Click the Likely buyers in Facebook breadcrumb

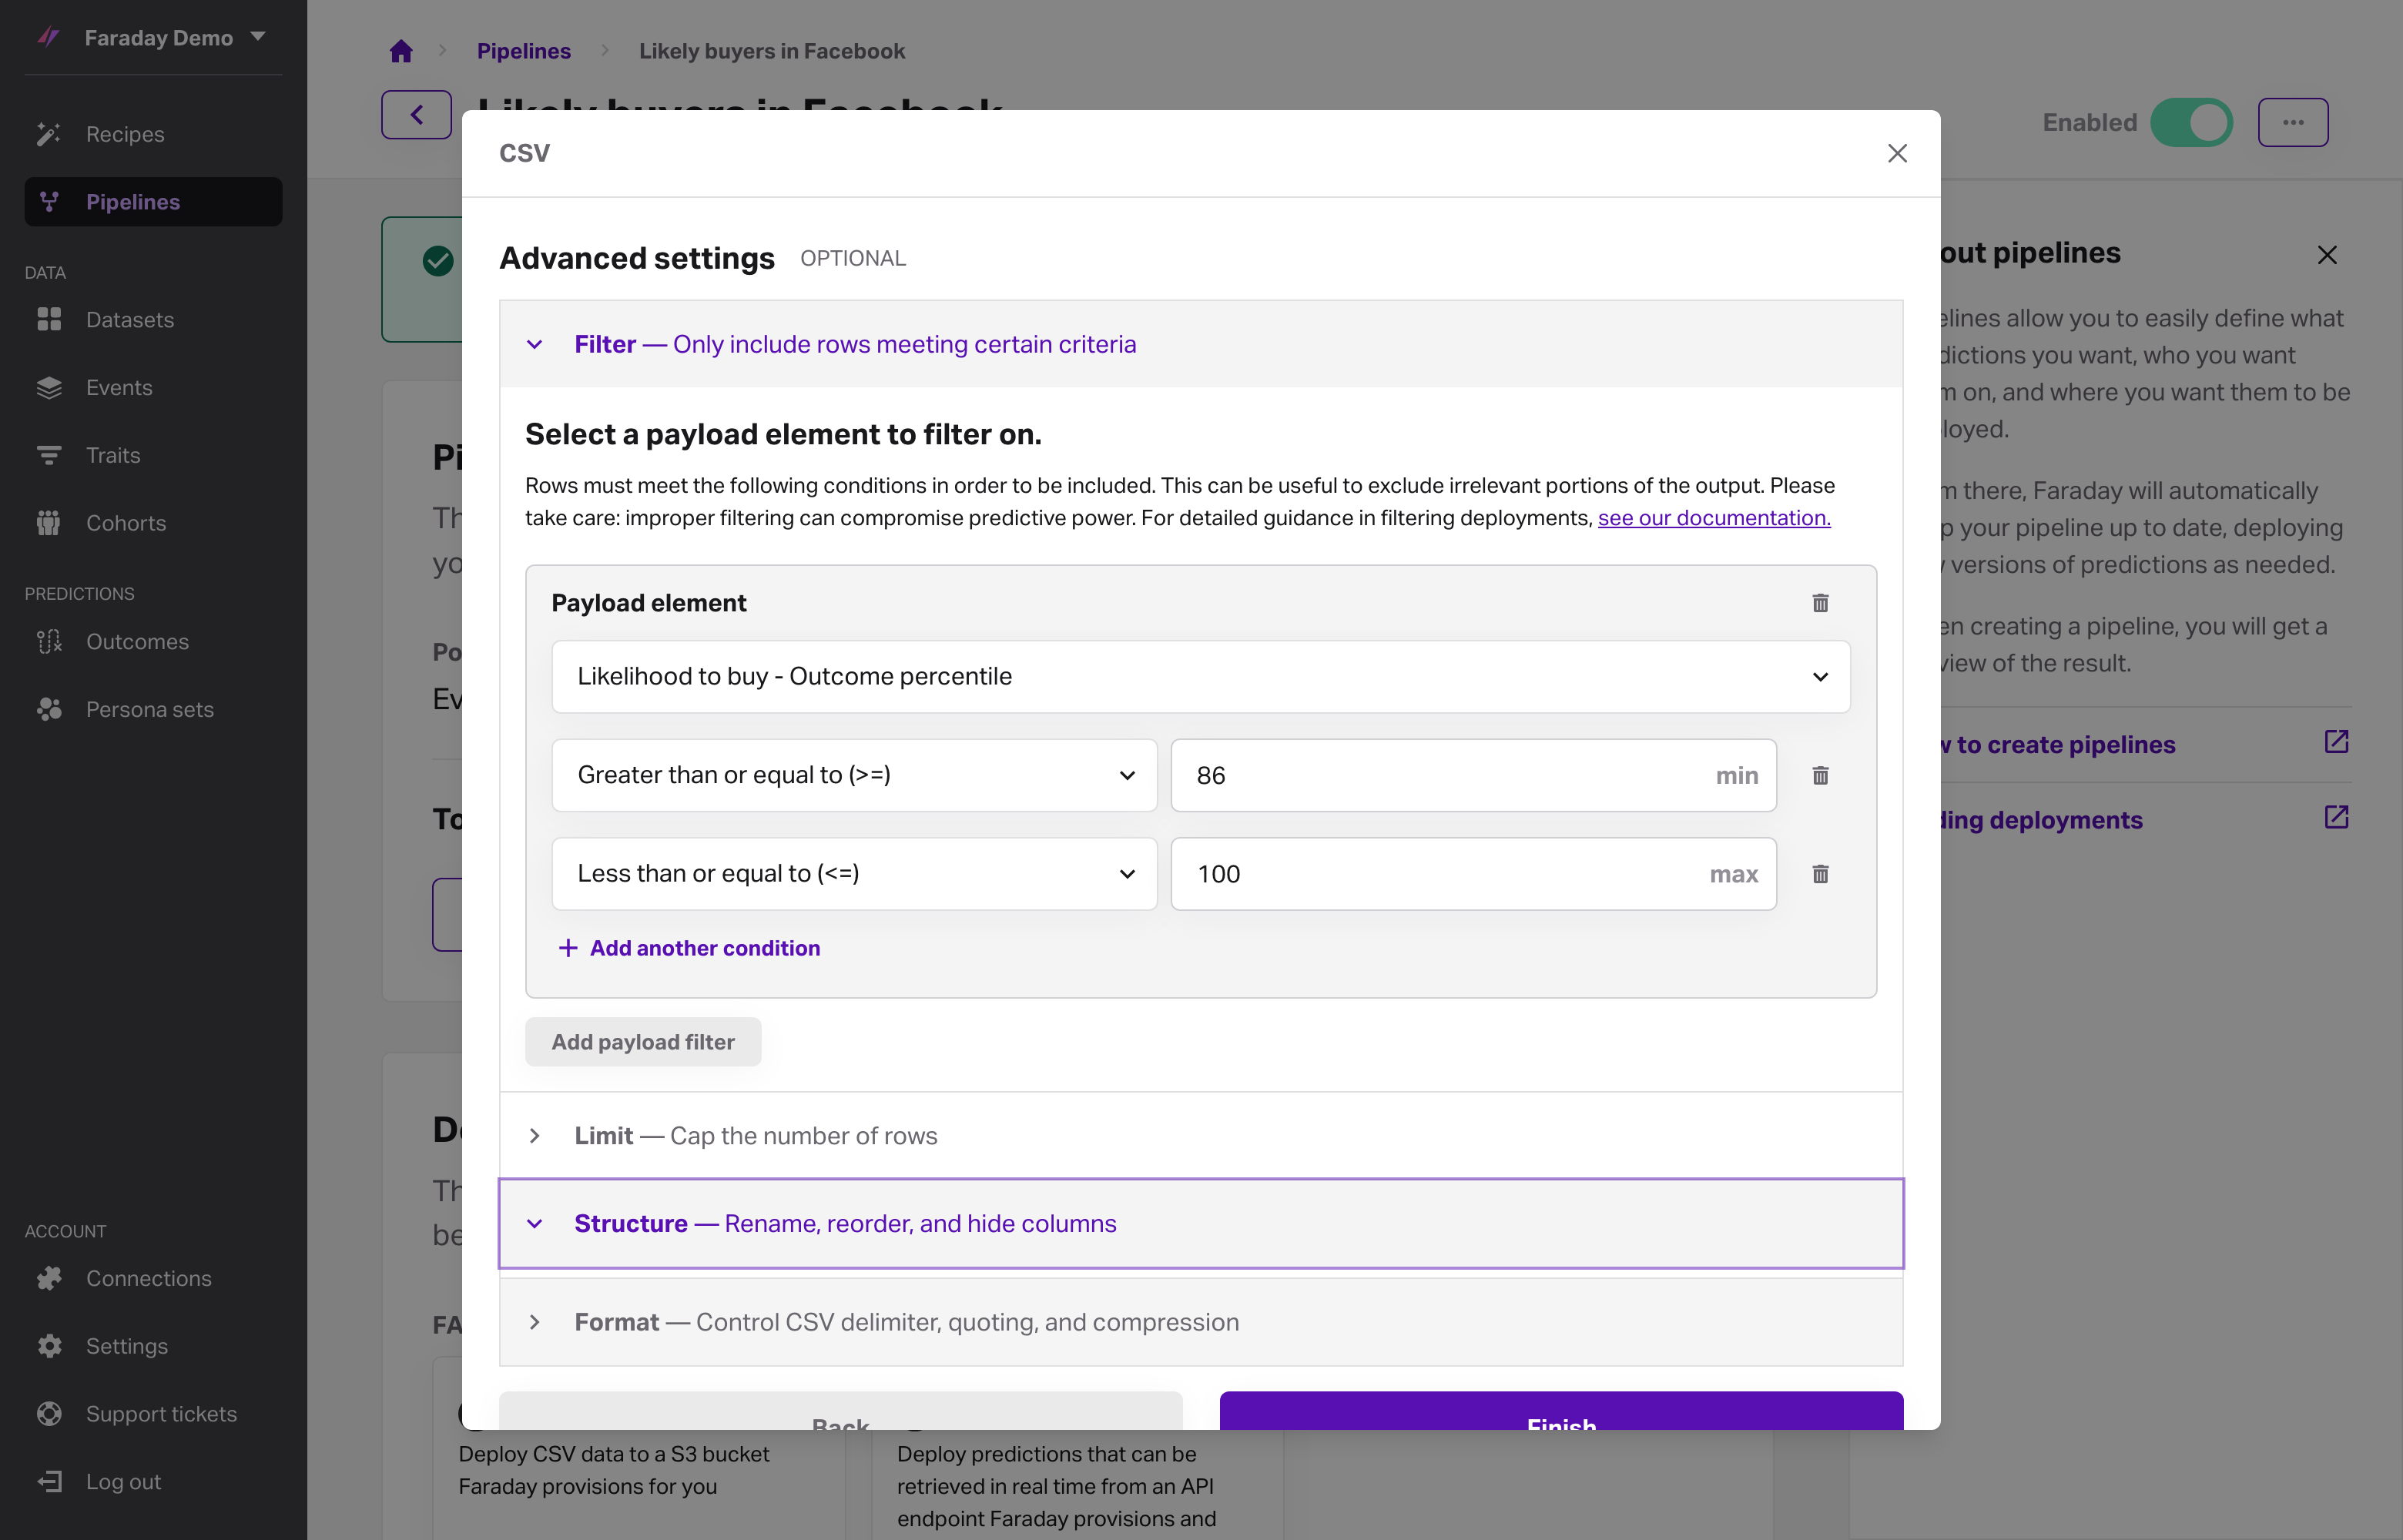click(772, 51)
